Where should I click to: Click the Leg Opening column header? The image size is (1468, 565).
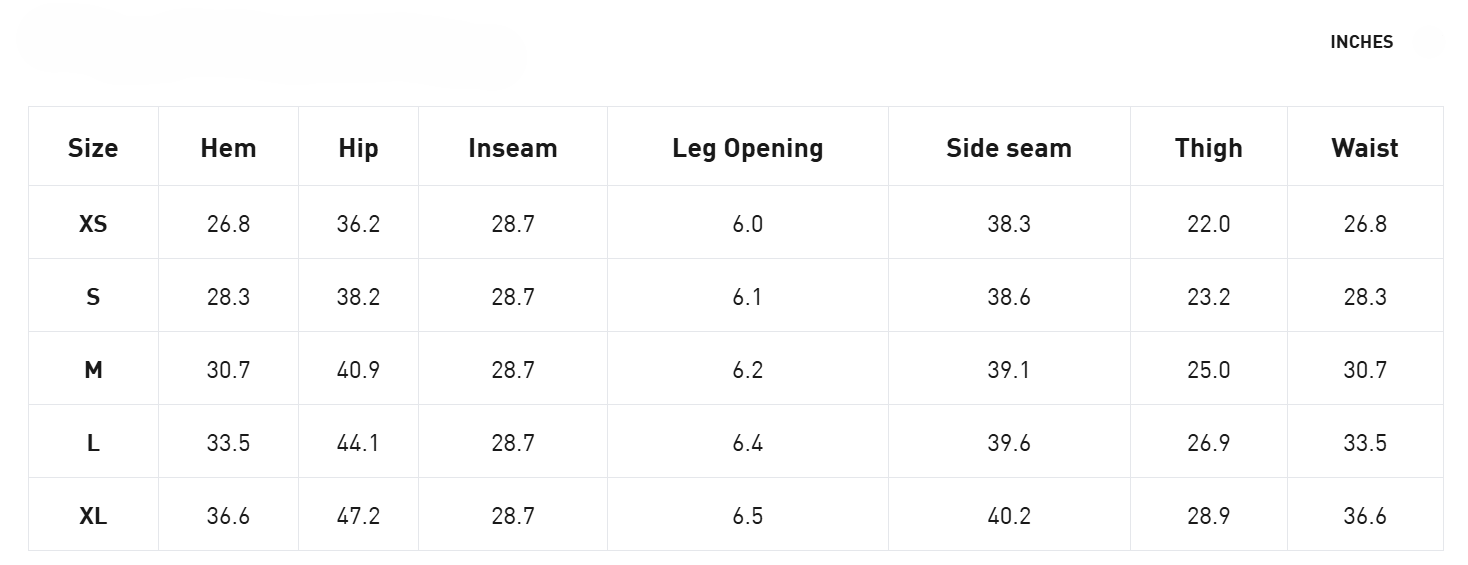[748, 148]
